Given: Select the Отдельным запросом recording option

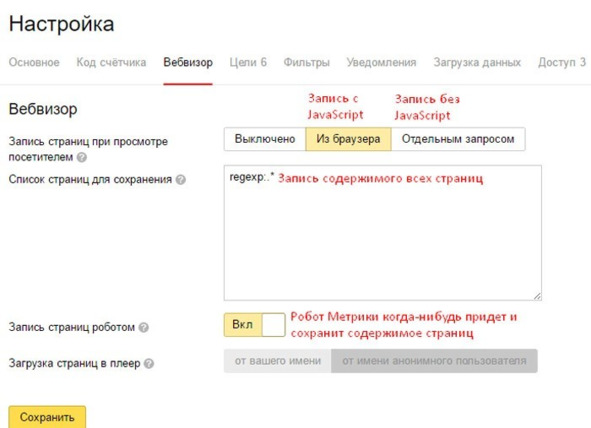Looking at the screenshot, I should [x=458, y=139].
